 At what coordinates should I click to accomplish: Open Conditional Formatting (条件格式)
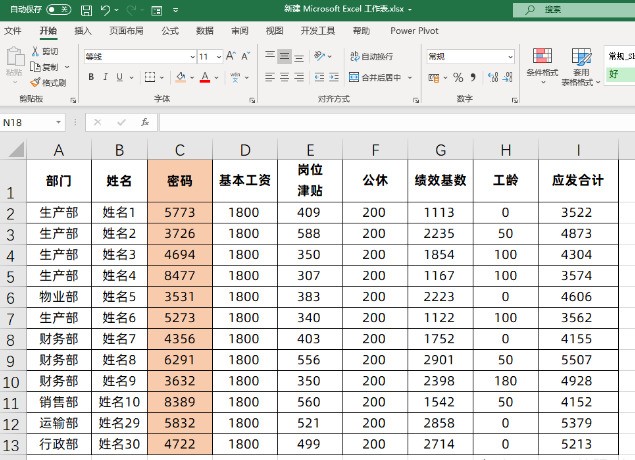pyautogui.click(x=542, y=66)
